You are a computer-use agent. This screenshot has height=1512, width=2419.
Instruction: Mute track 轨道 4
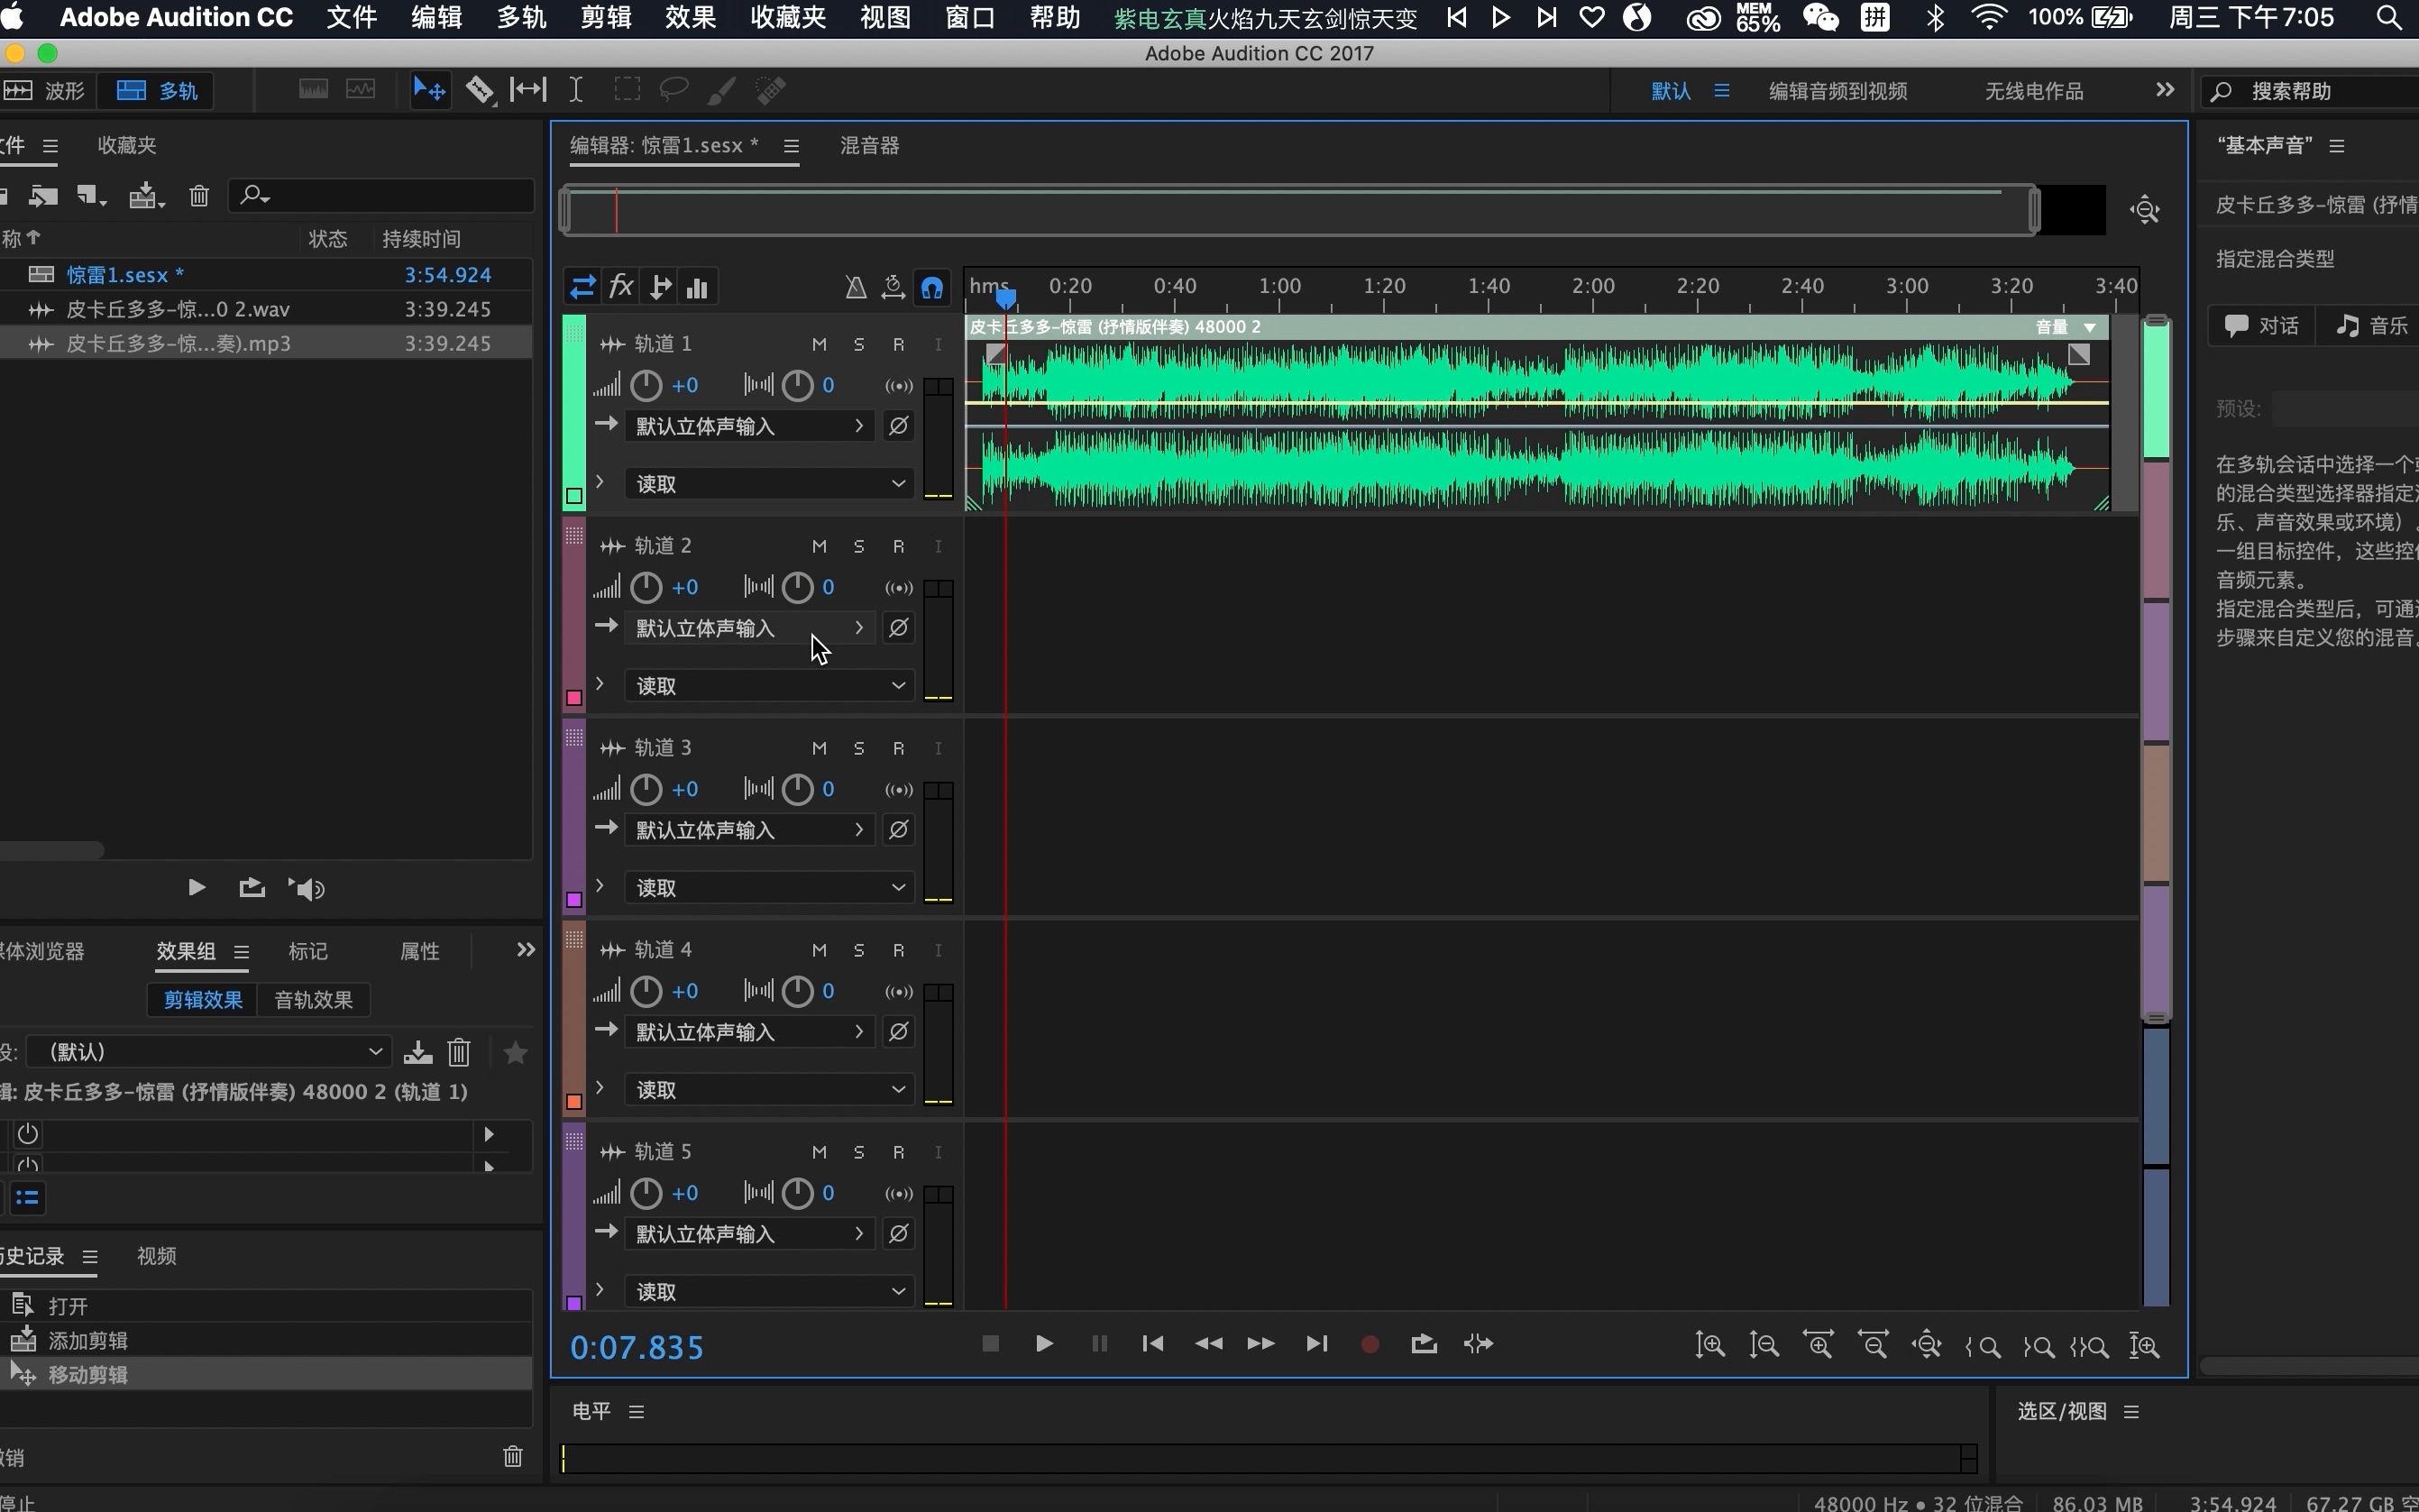[x=819, y=950]
